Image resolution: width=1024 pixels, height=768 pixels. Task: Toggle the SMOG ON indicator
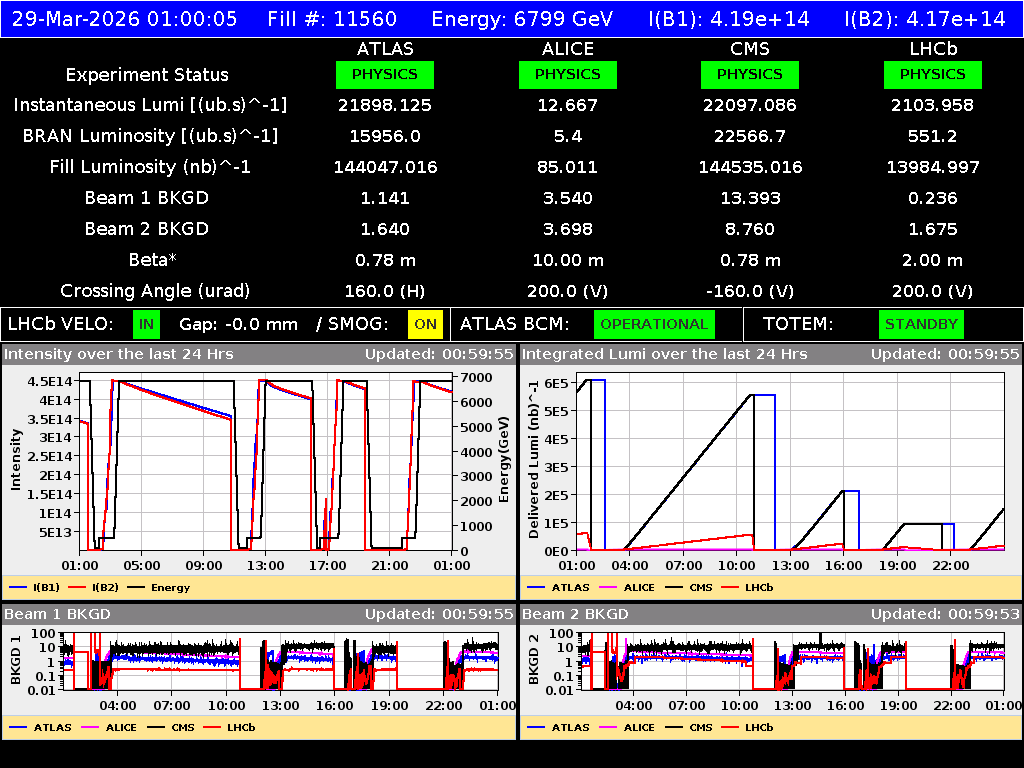(424, 324)
